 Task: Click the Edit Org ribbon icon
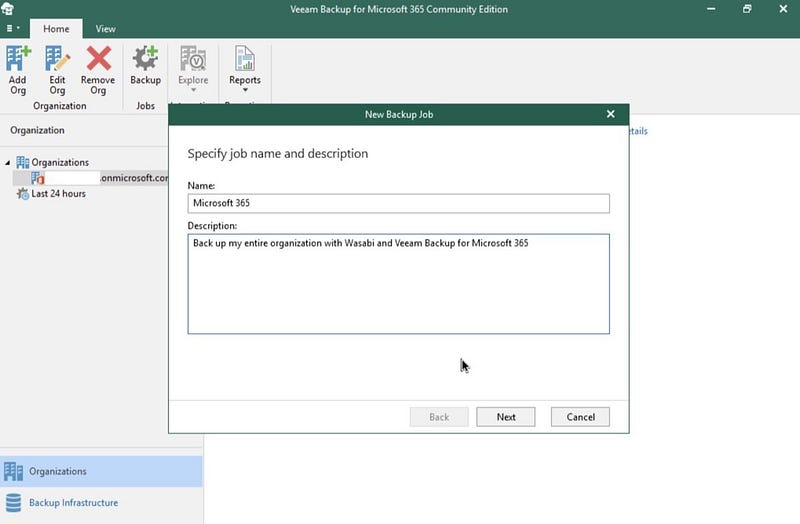point(57,58)
